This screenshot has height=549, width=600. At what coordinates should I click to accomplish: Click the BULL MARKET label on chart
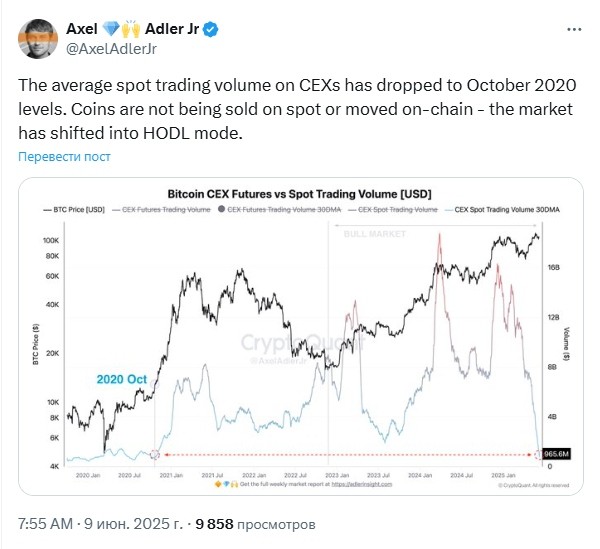point(375,234)
